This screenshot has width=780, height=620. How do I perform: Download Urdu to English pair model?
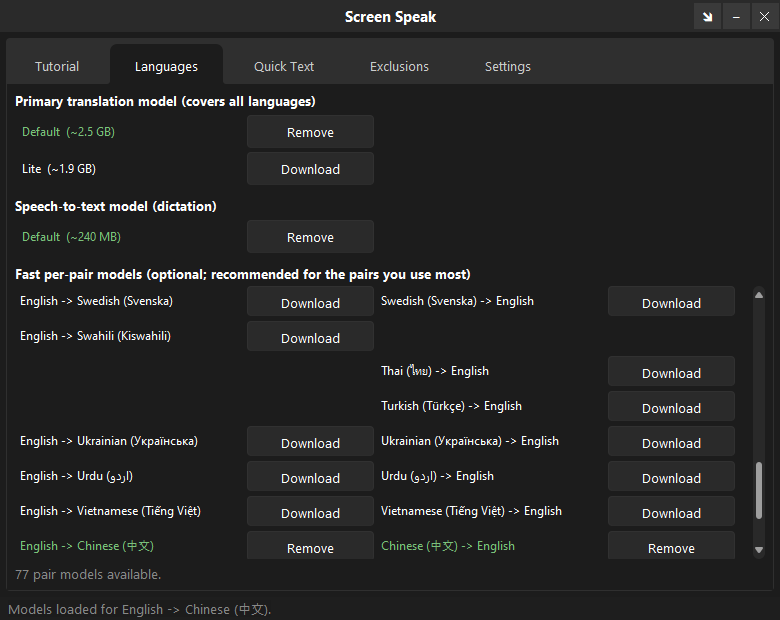click(x=671, y=478)
